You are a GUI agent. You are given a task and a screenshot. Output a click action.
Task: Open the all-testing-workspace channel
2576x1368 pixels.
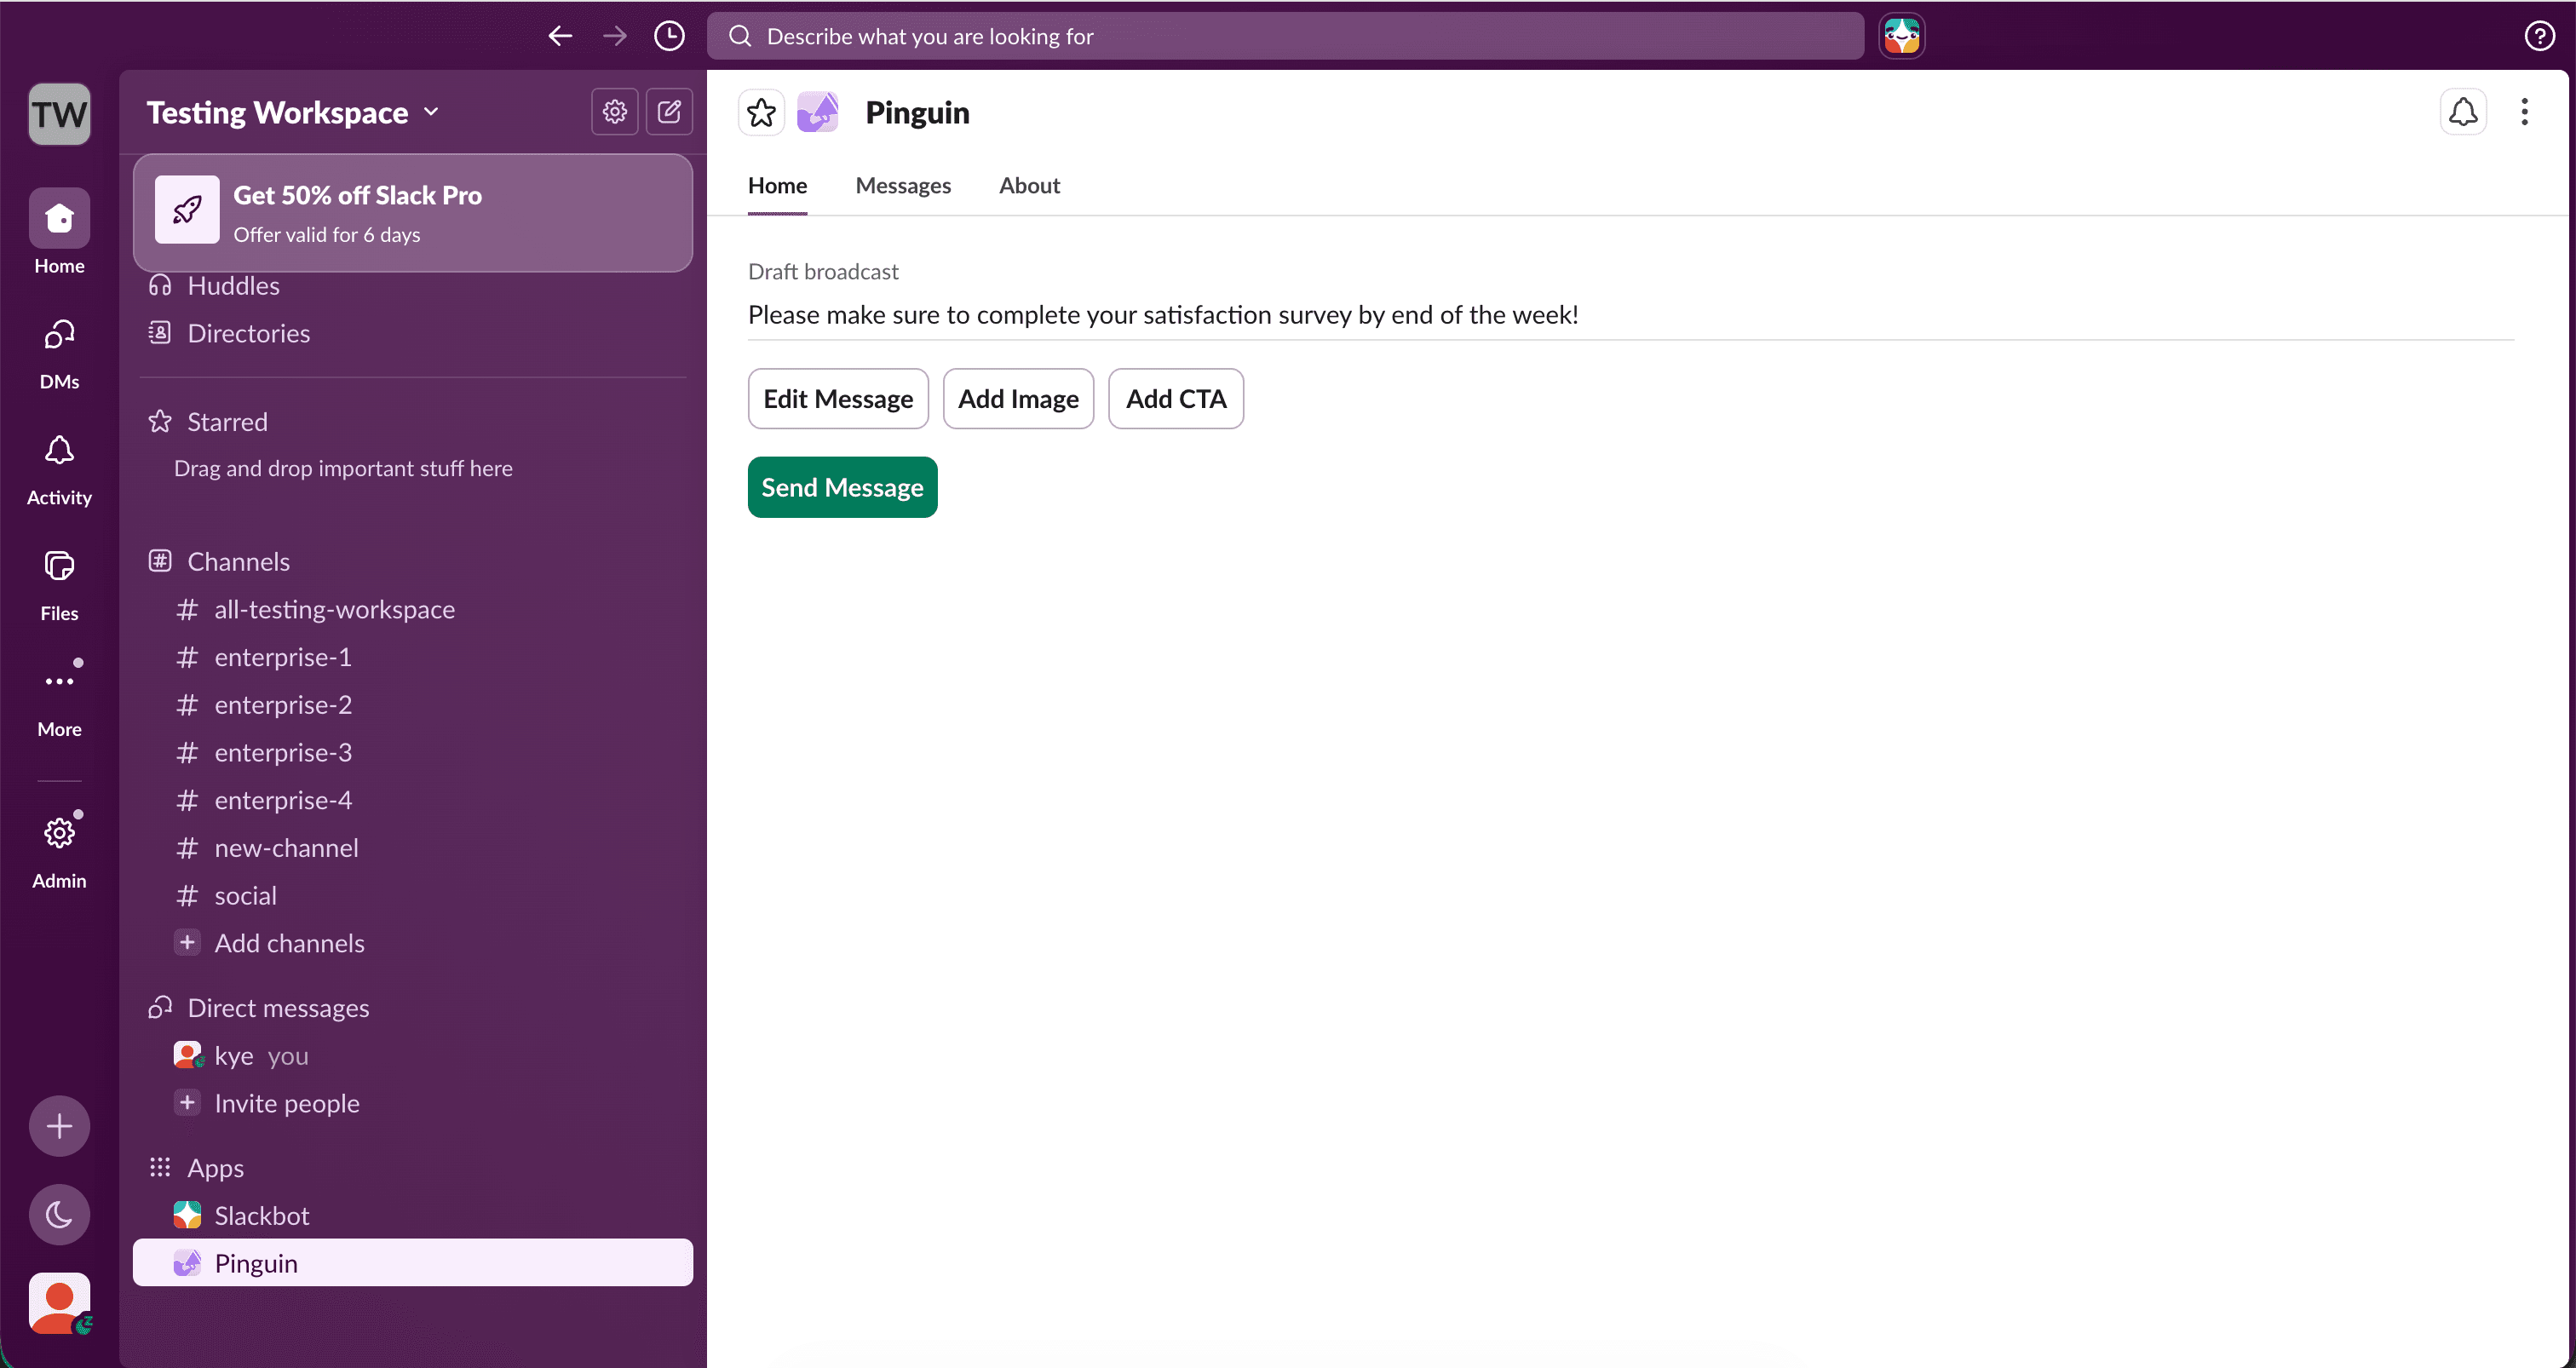click(x=413, y=609)
